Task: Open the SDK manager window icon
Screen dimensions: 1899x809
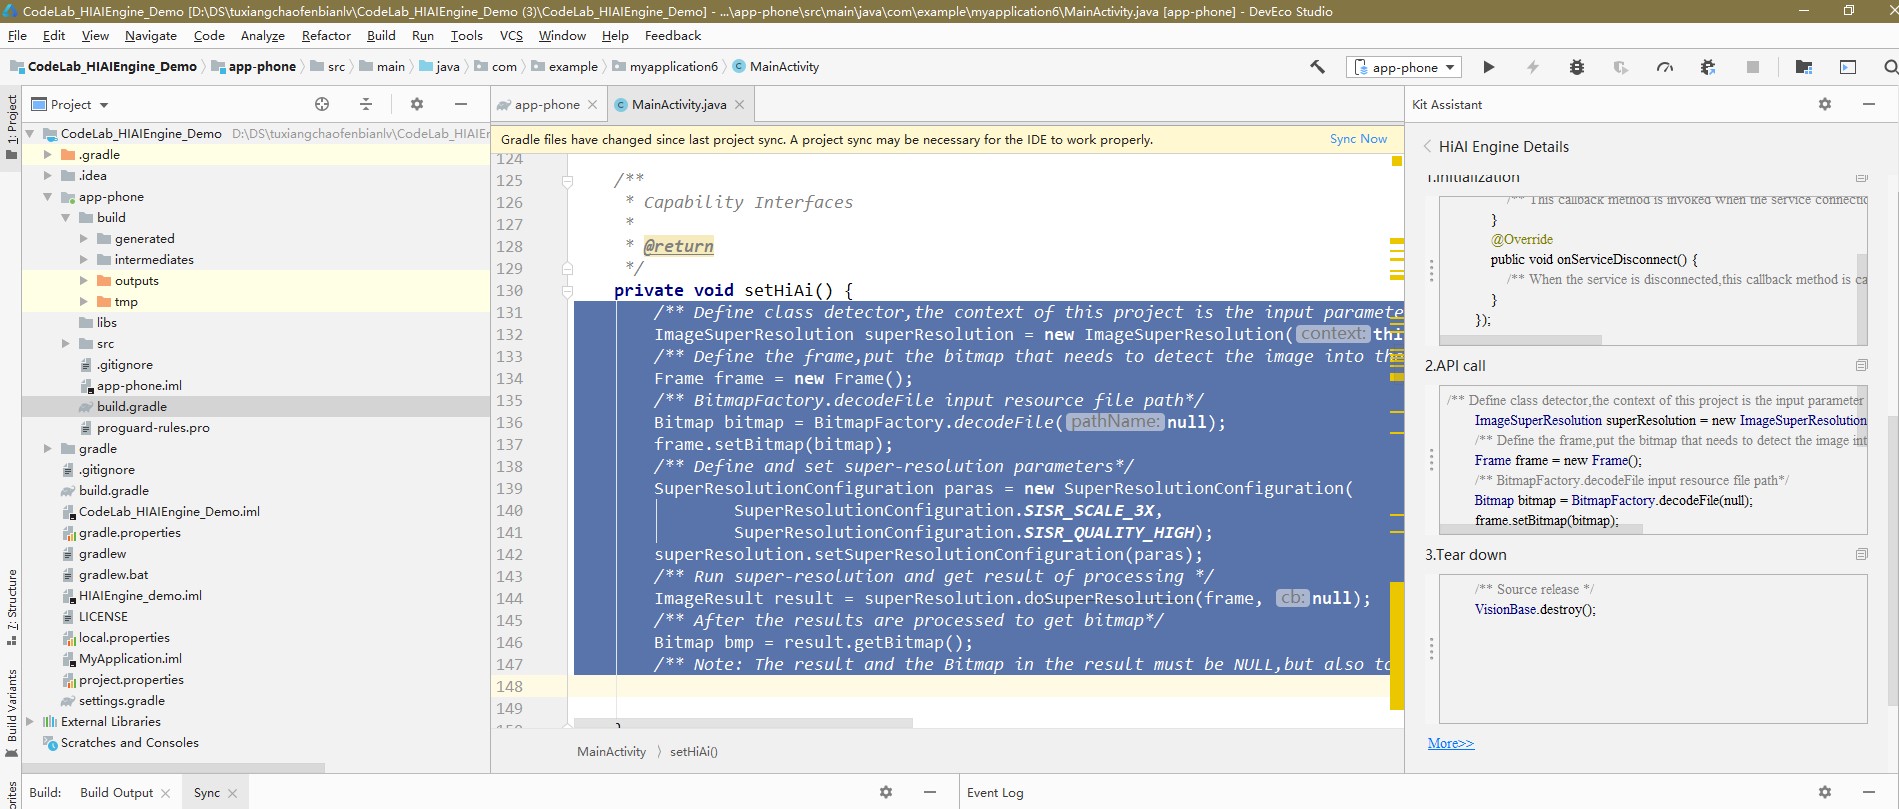Action: [1848, 67]
